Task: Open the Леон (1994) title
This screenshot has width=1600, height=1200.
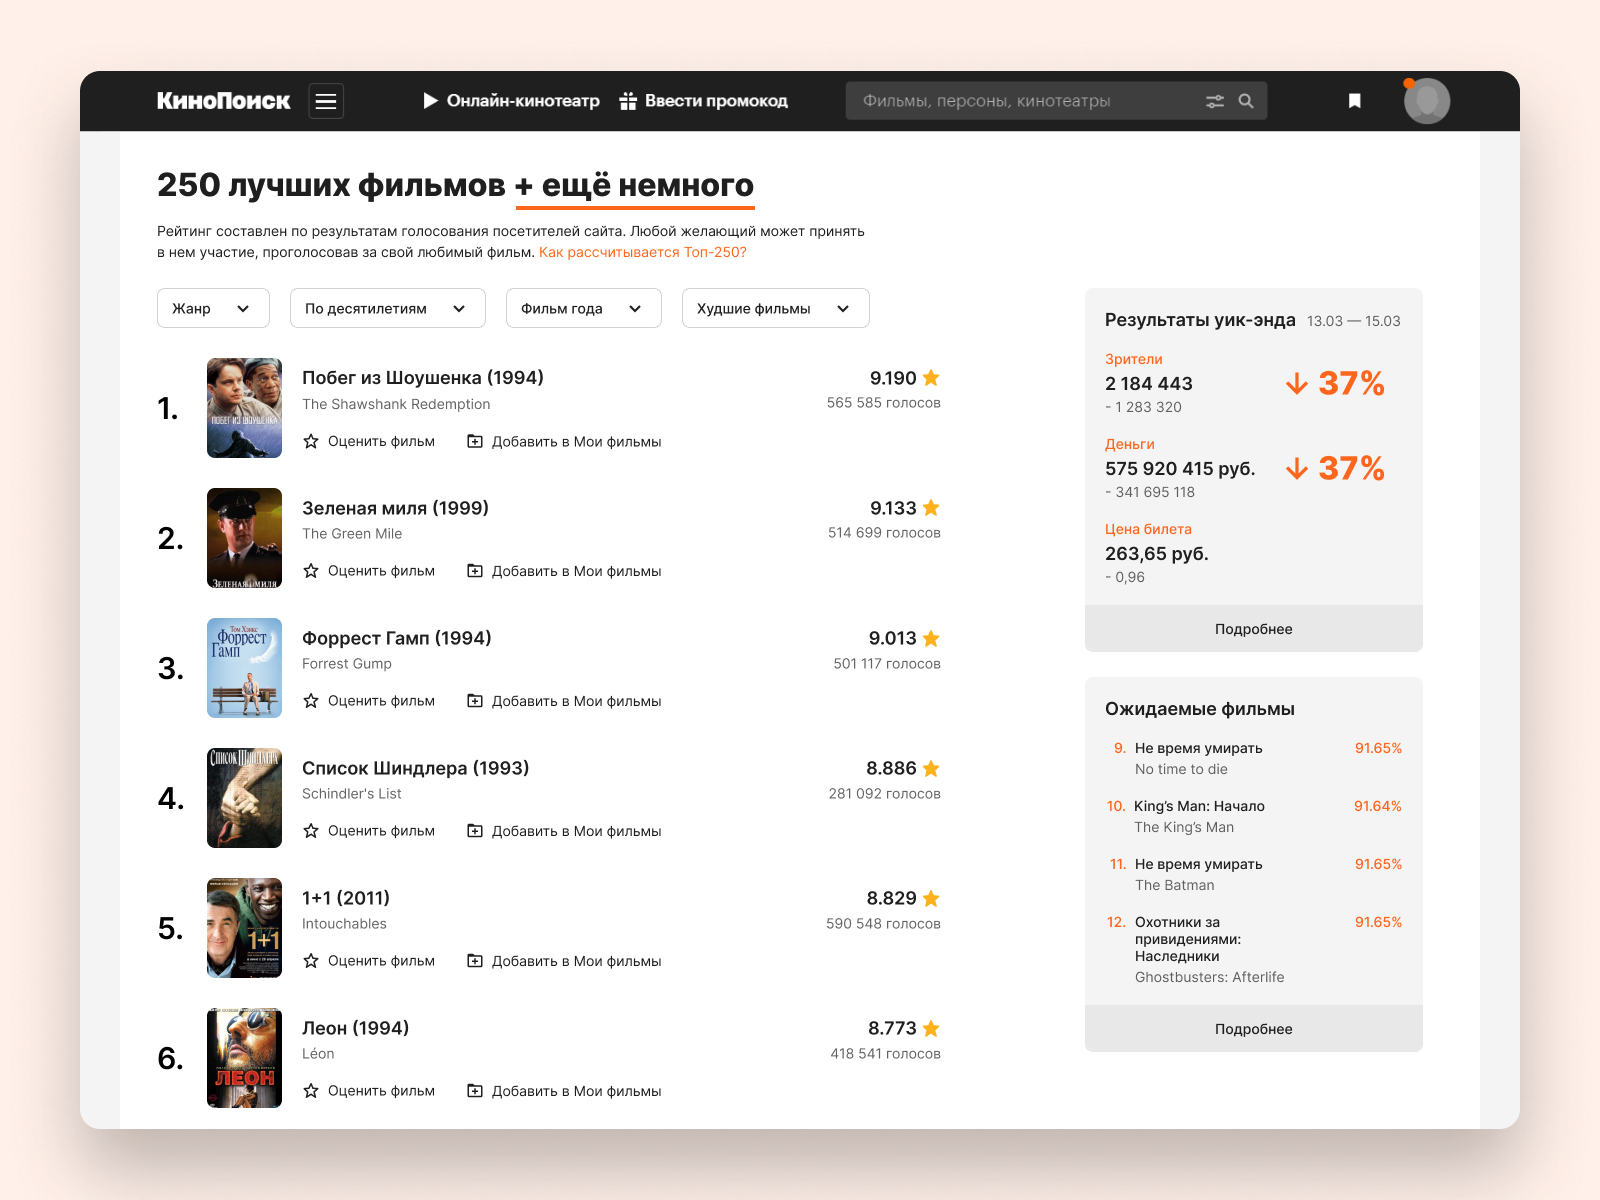Action: point(355,1028)
